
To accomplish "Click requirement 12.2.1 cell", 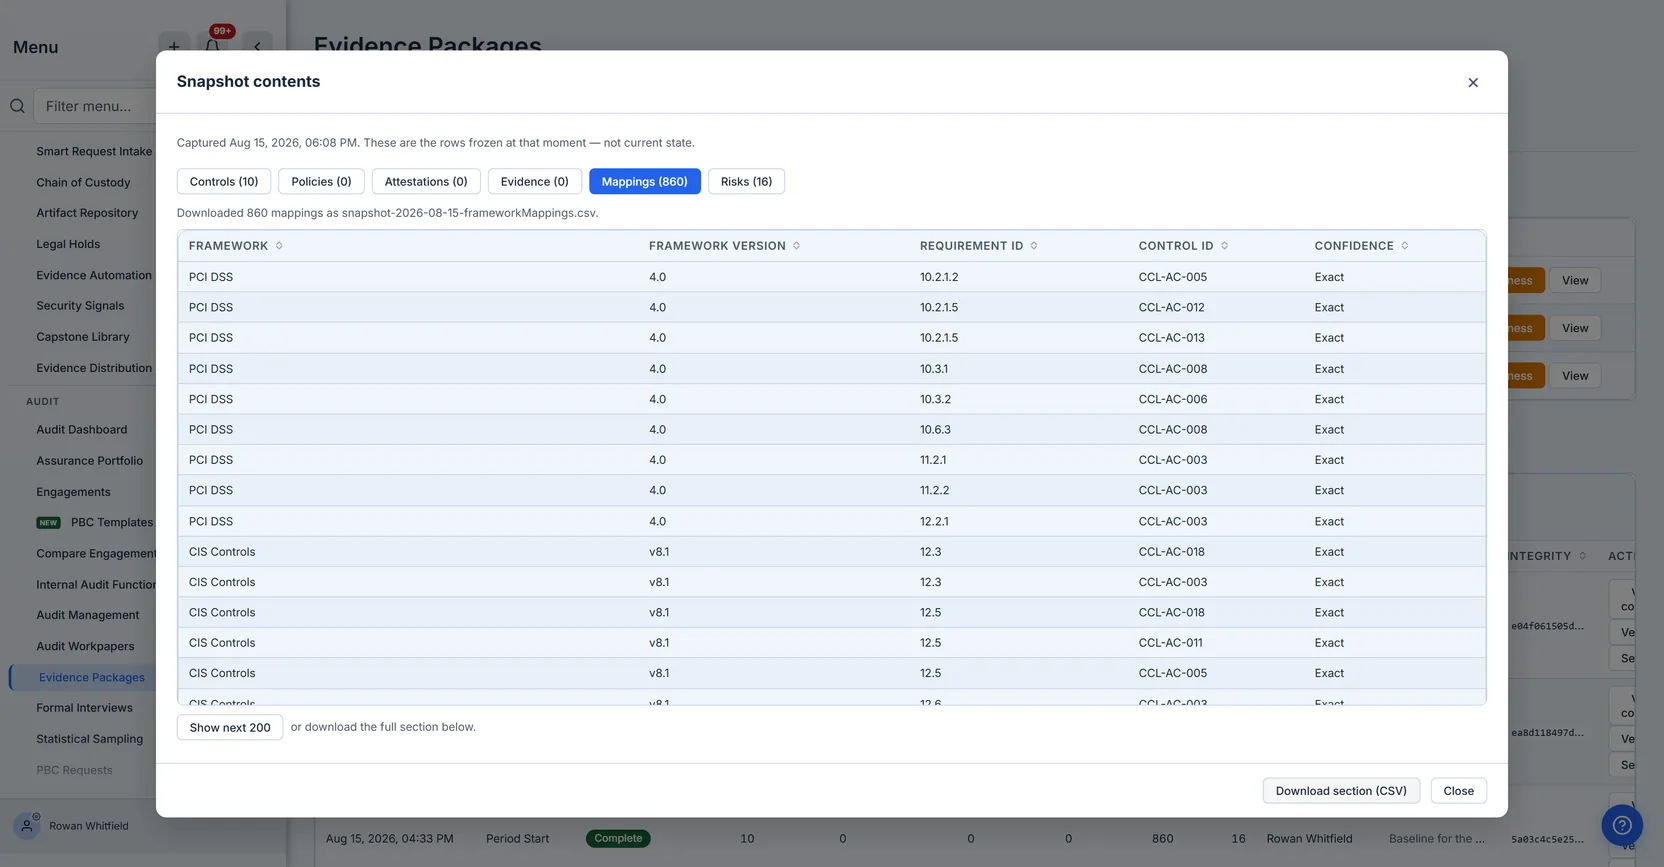I will coord(934,522).
